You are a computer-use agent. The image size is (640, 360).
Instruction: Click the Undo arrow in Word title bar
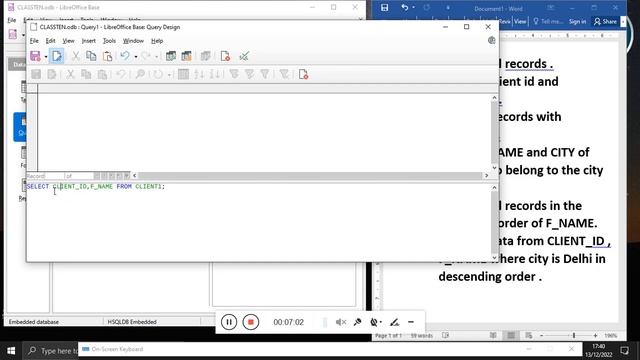pos(404,7)
